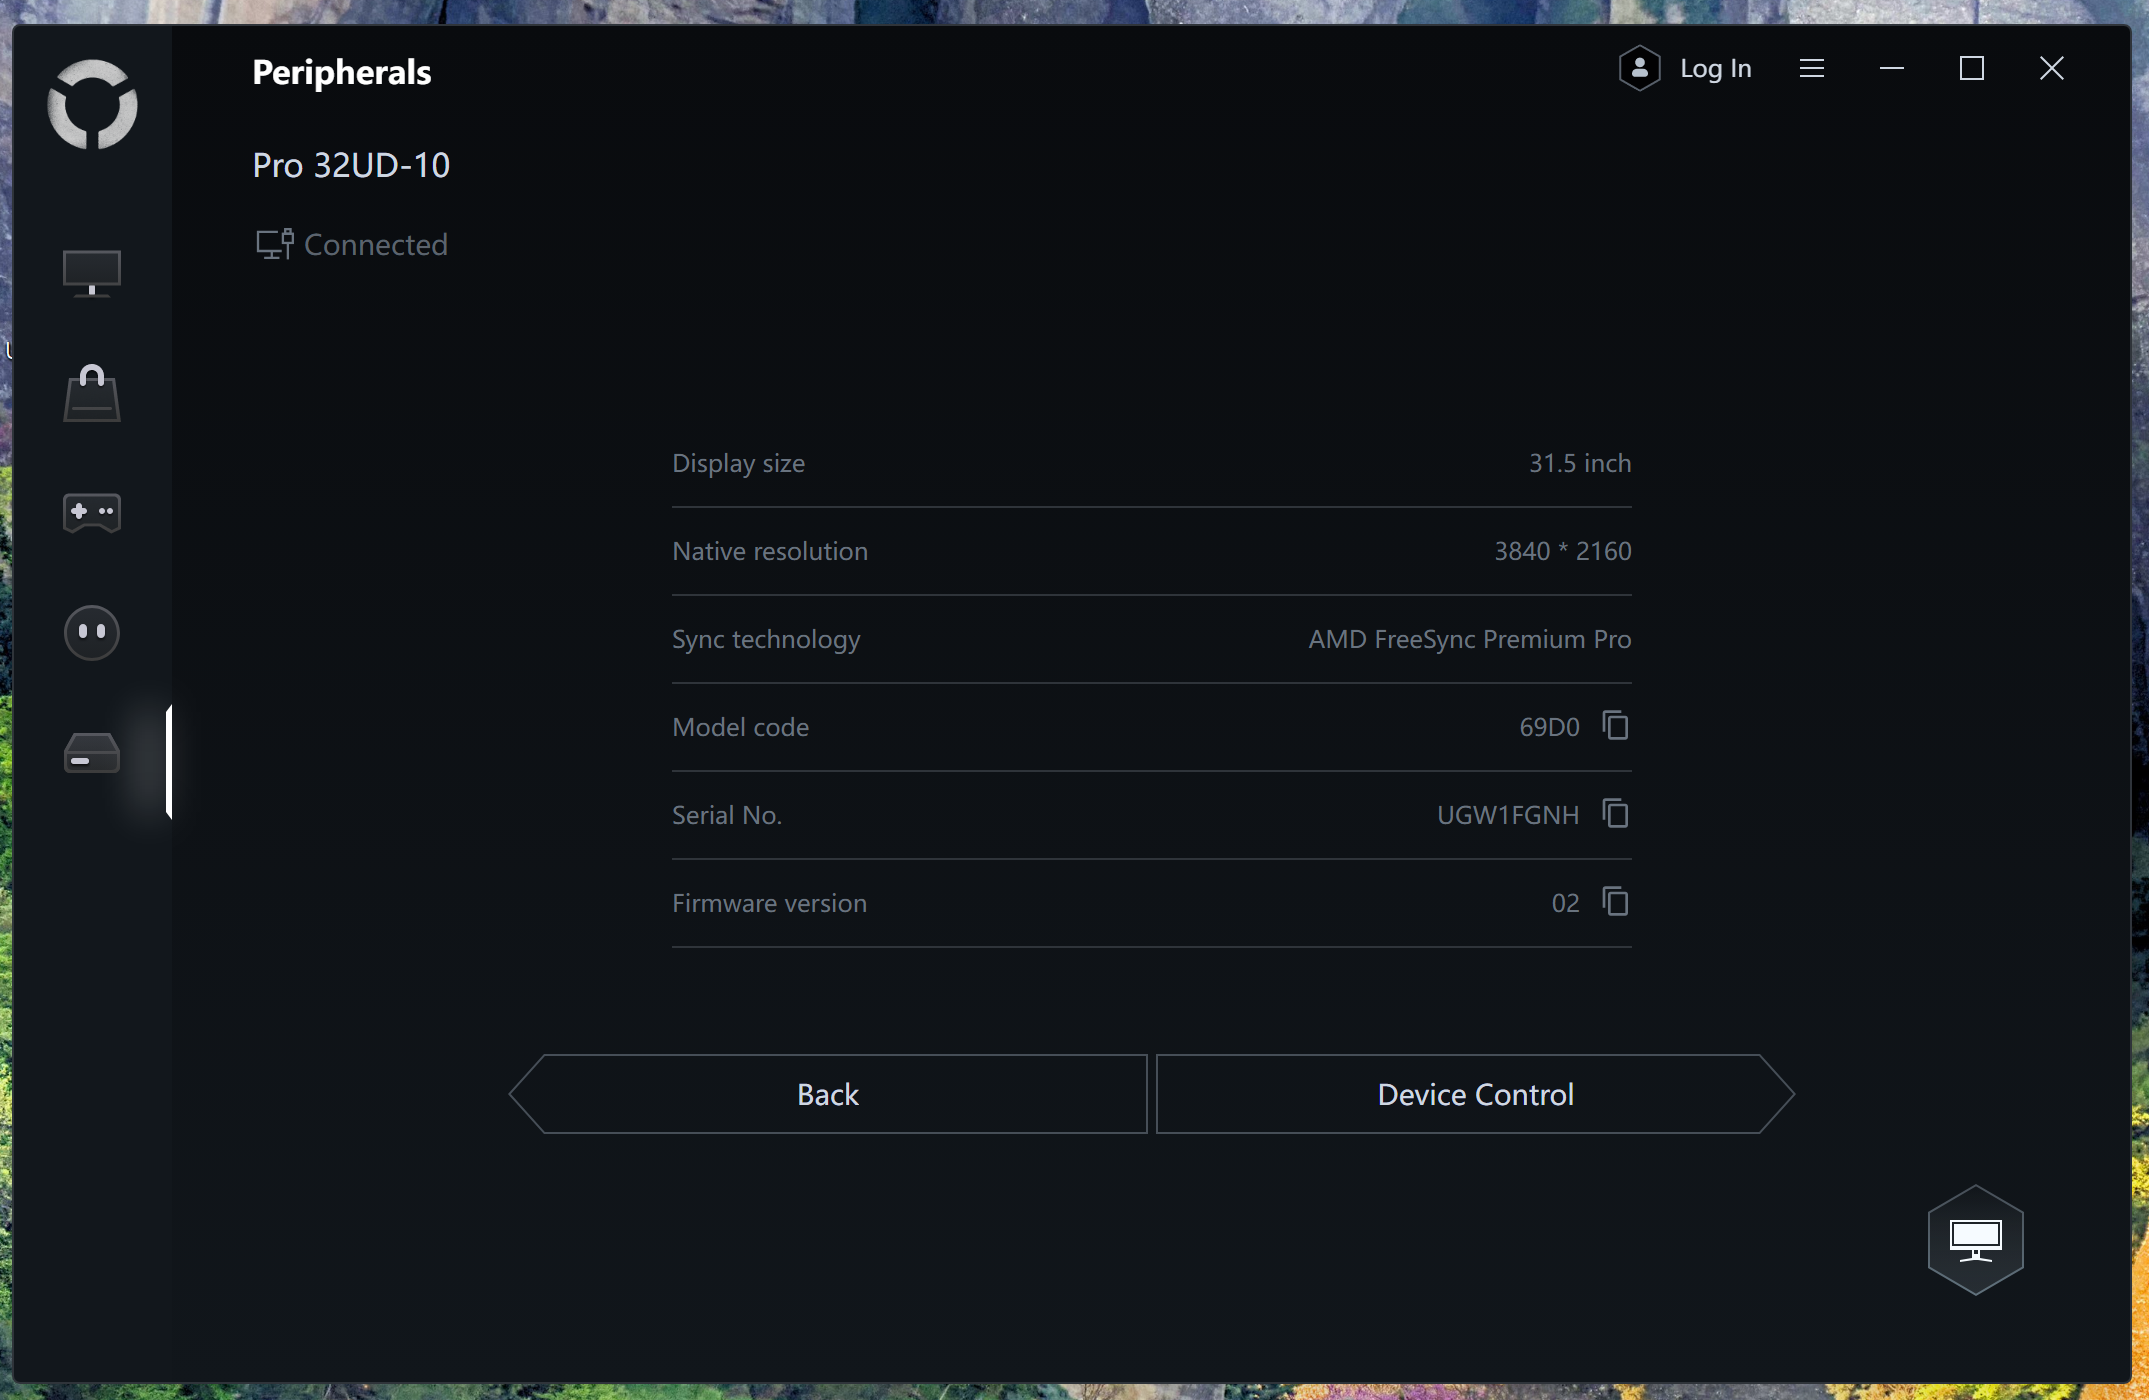Open the monitor section in sidebar

92,272
